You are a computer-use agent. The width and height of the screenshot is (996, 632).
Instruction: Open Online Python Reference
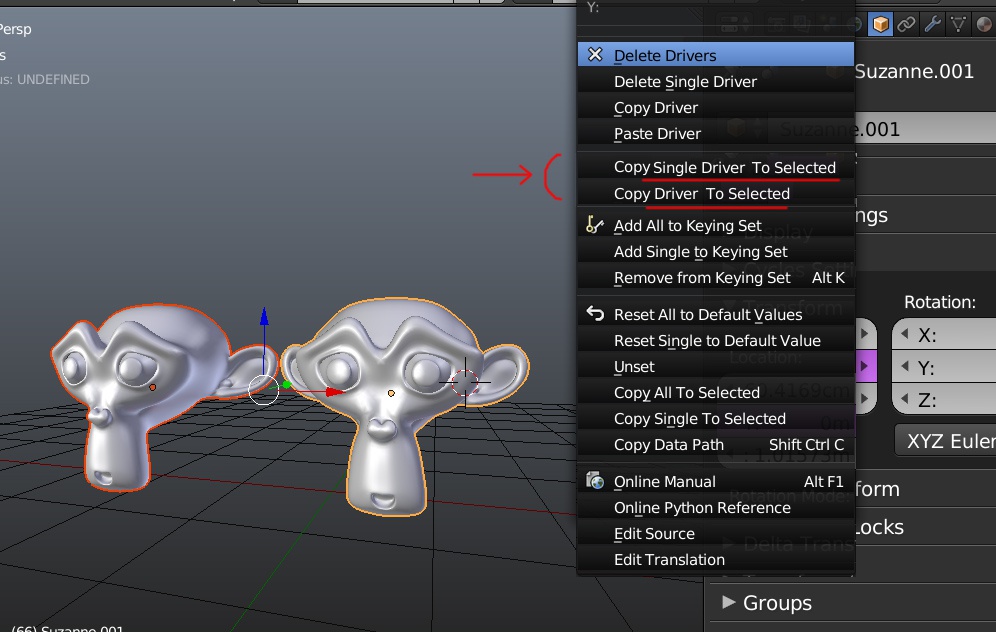click(x=716, y=508)
